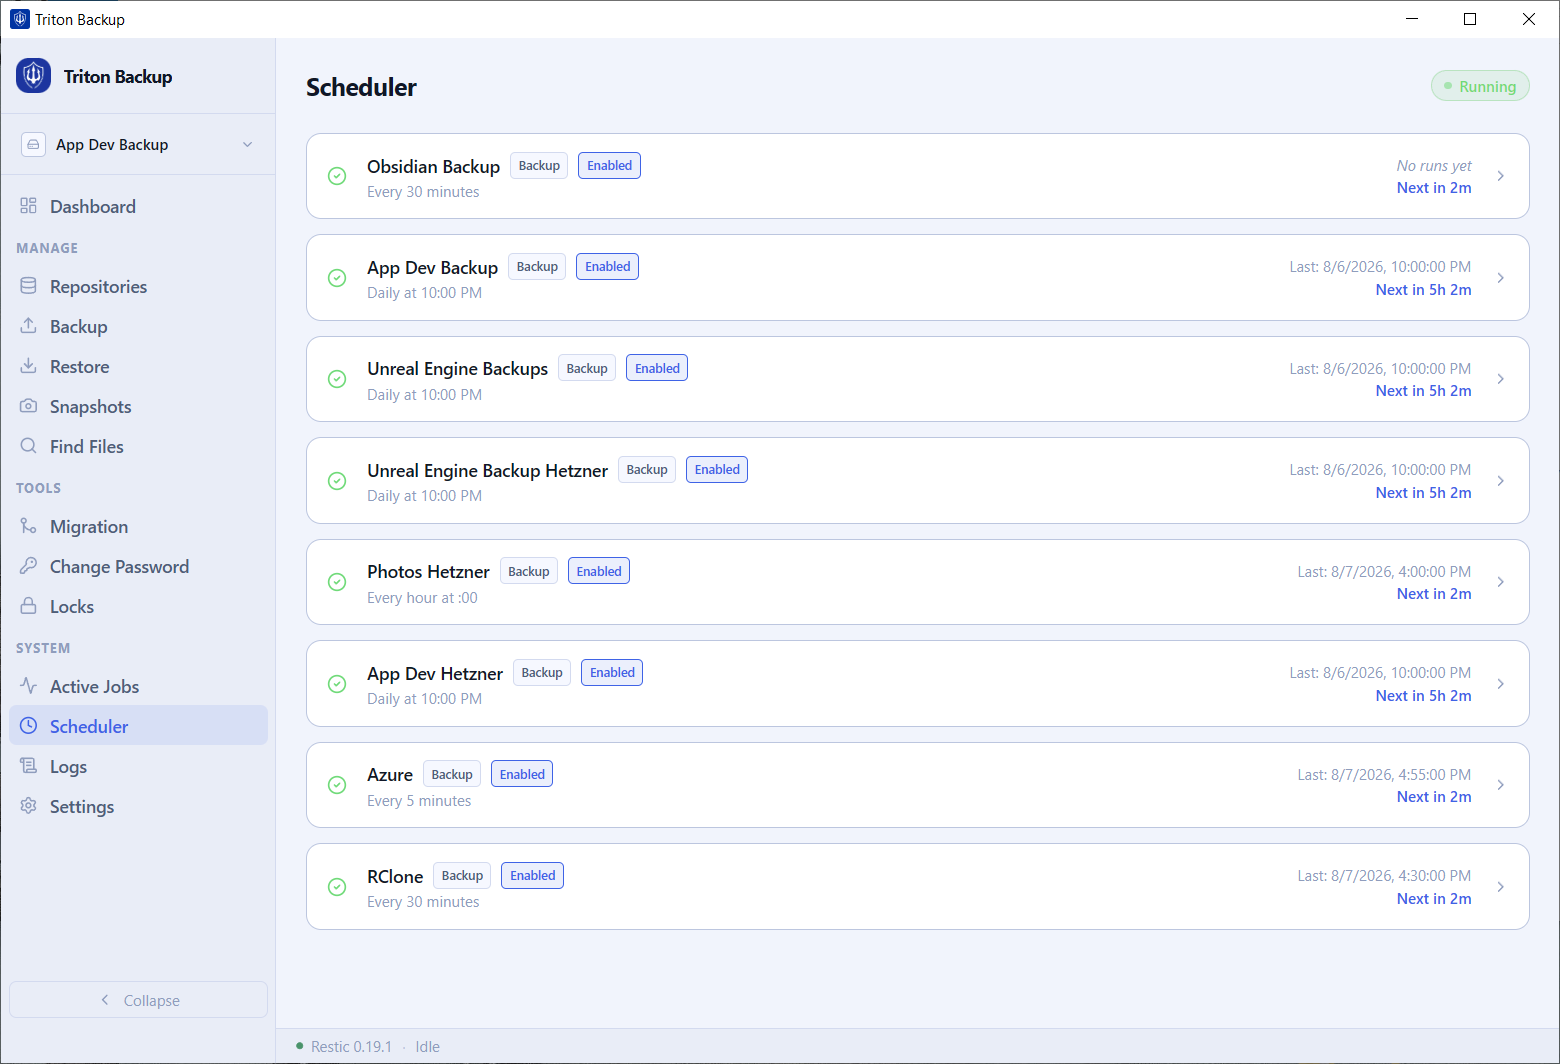Click the Snapshots camera icon
The height and width of the screenshot is (1064, 1560).
click(x=28, y=406)
